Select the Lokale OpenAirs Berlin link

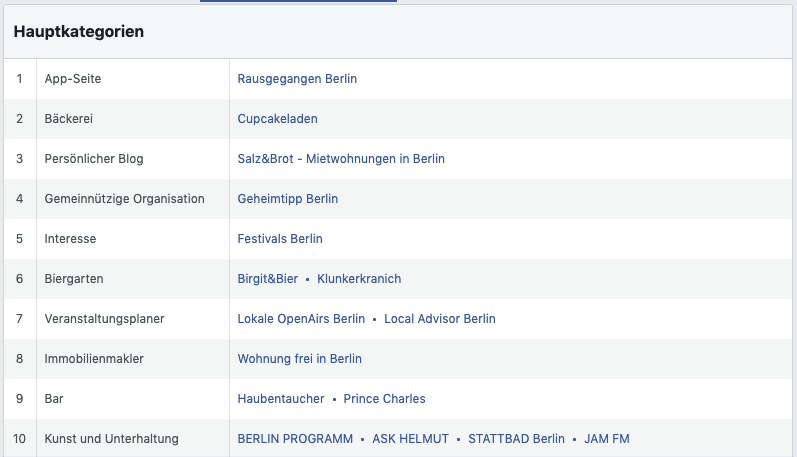(x=301, y=319)
